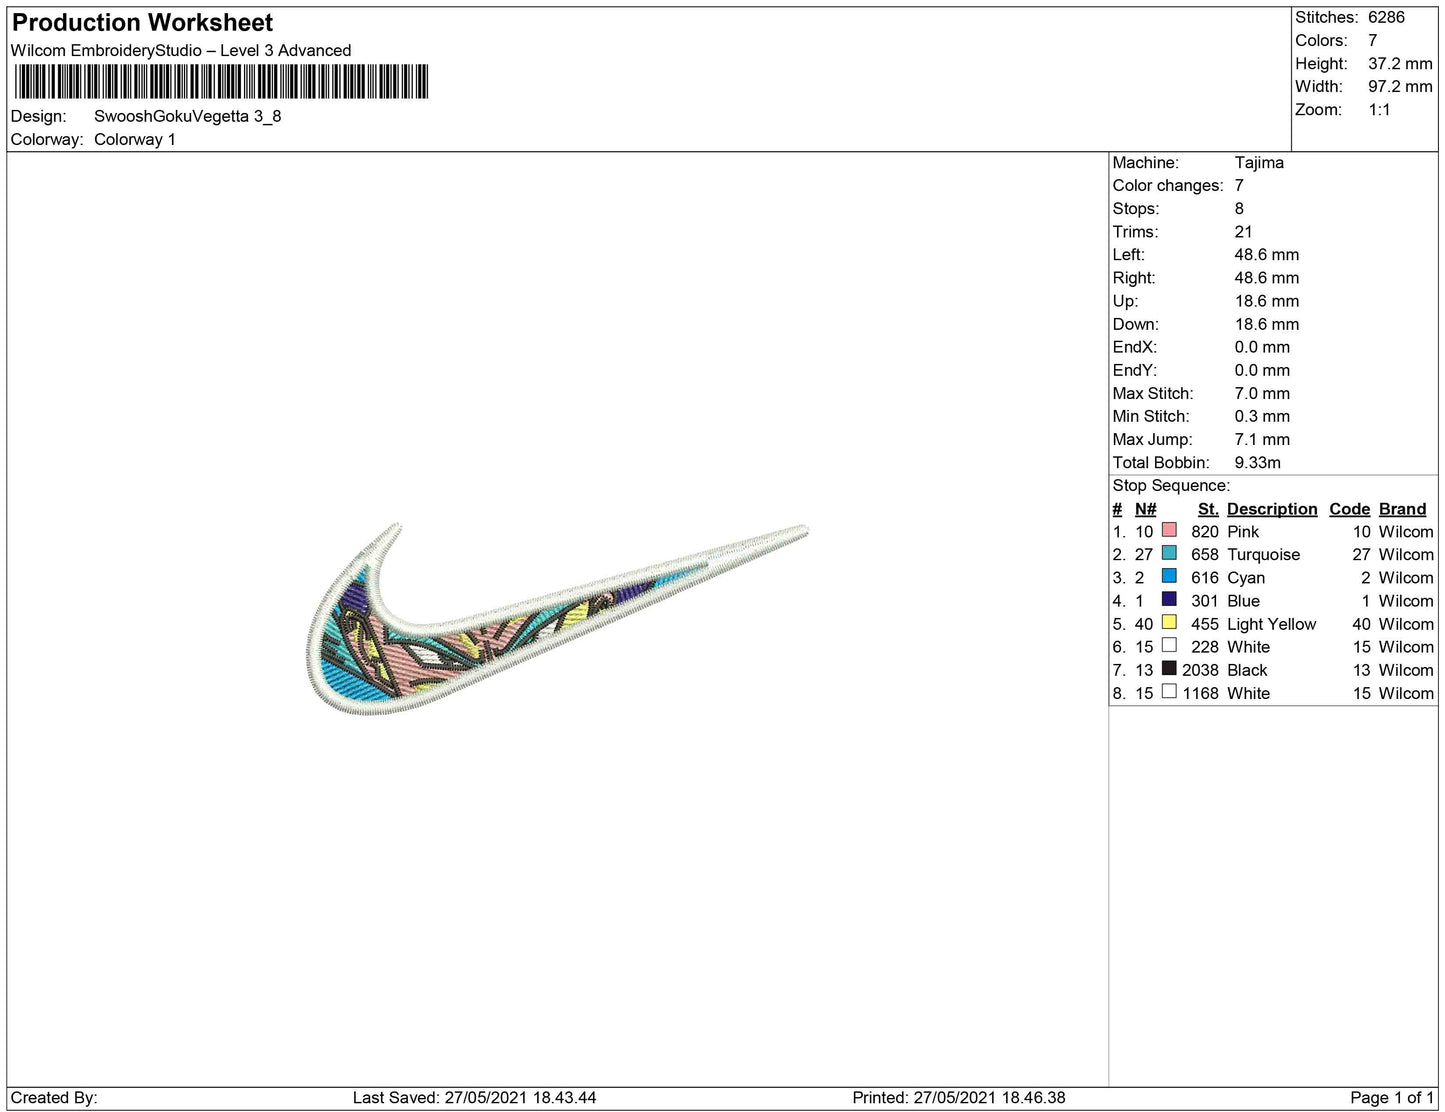1445x1112 pixels.
Task: Select the Turquoise description text
Action: tap(1264, 555)
